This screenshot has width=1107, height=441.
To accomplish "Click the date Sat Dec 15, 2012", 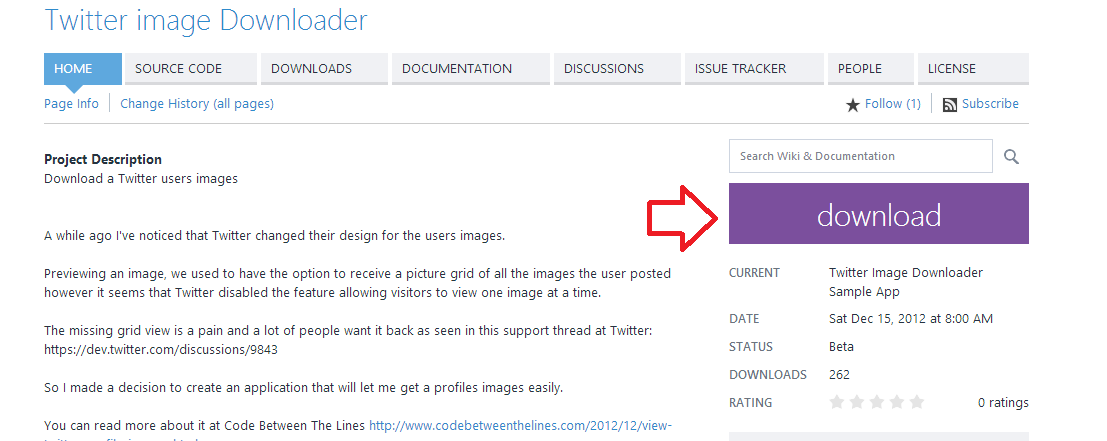I will point(911,319).
